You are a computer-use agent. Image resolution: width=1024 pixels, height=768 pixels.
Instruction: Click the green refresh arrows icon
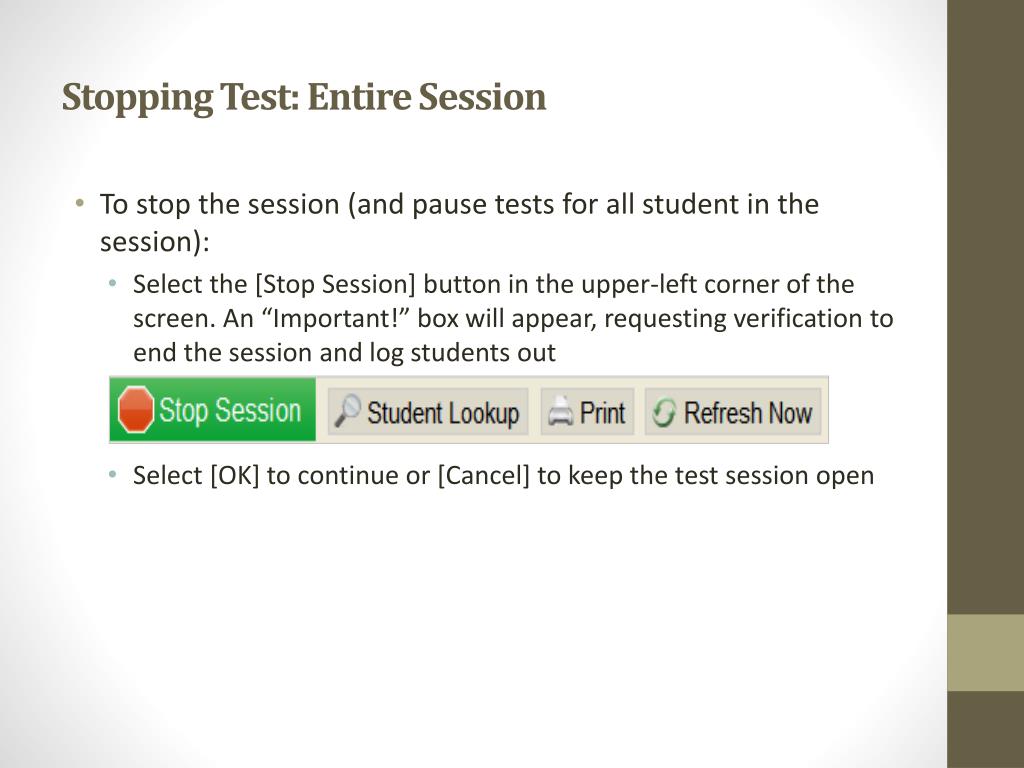pyautogui.click(x=664, y=412)
